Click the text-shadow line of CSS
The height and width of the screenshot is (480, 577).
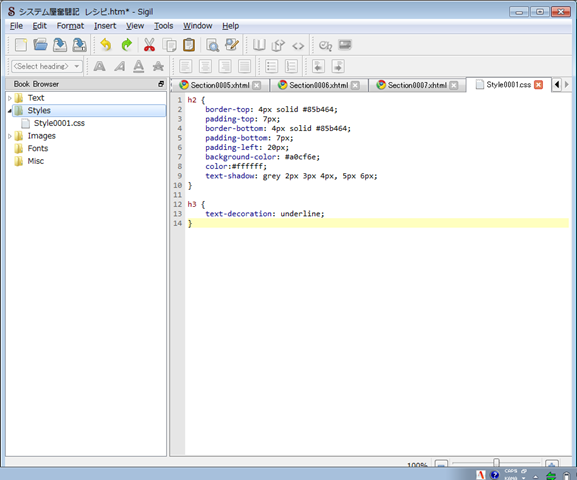291,176
